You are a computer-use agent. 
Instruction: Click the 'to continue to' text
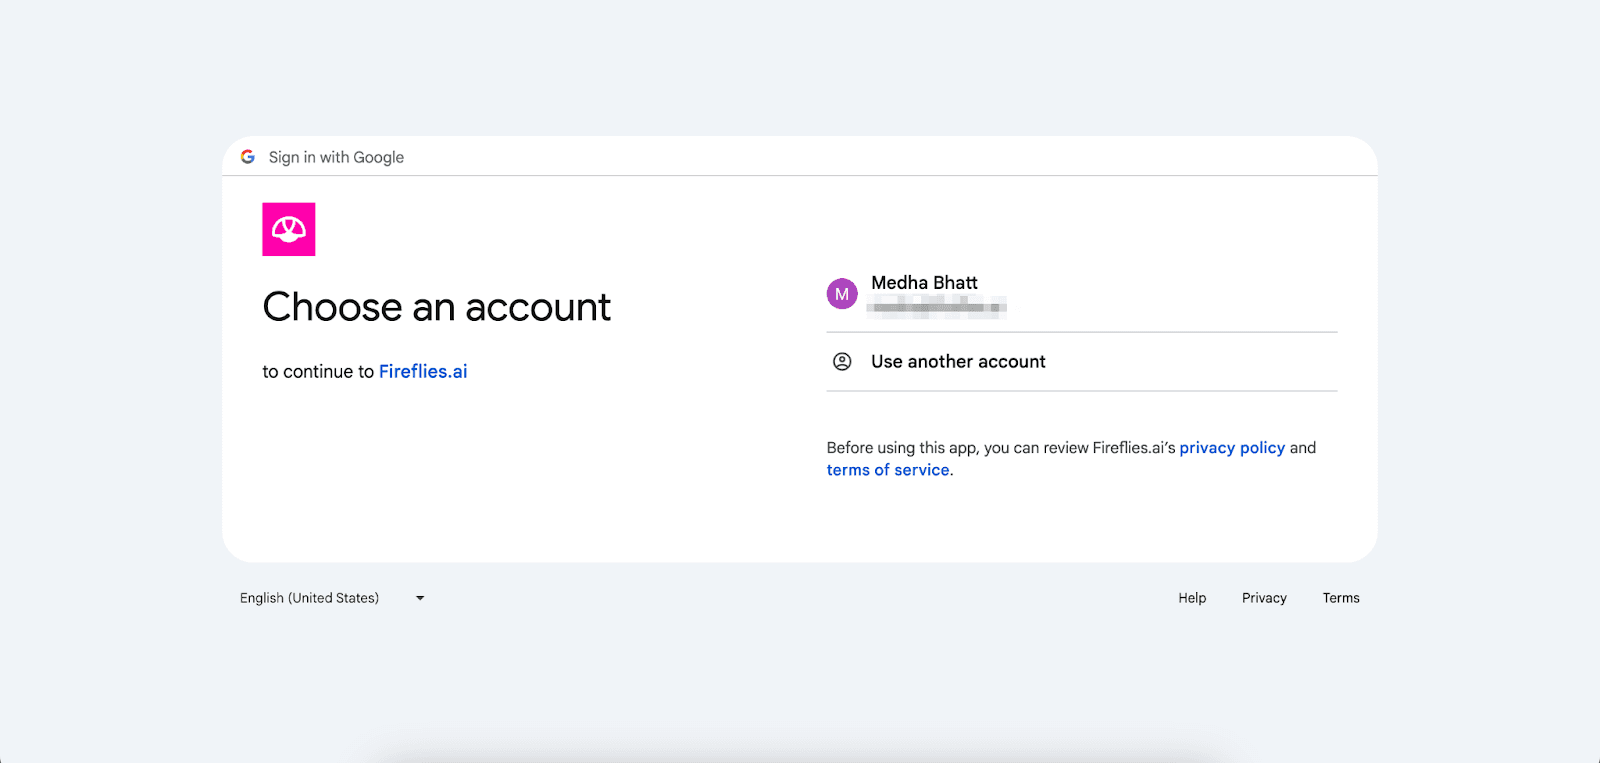(x=318, y=371)
